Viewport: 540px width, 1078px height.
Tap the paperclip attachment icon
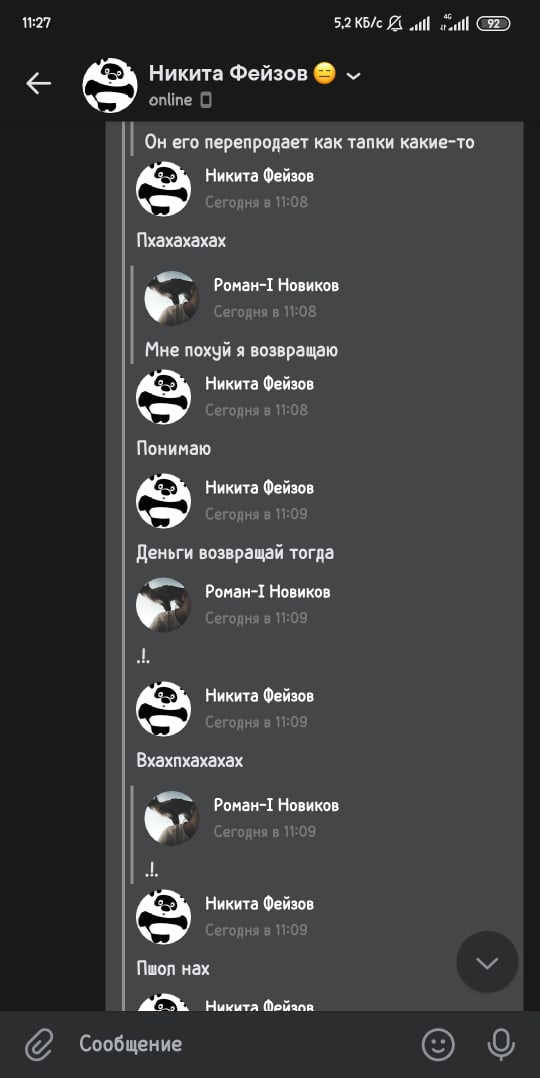[x=39, y=1044]
